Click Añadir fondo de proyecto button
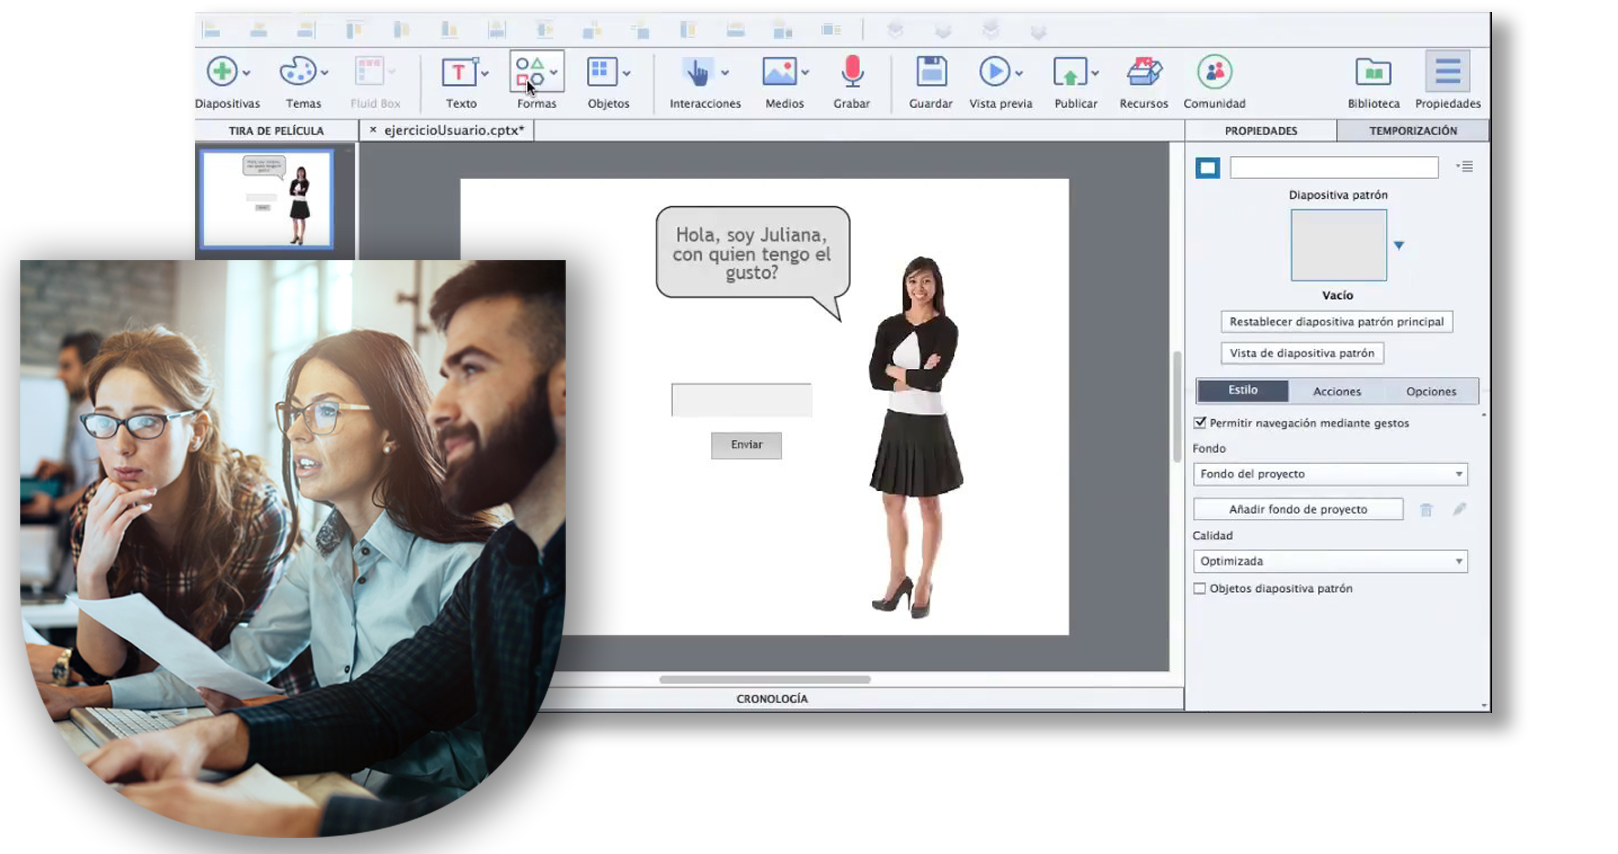The image size is (1618, 854). (1298, 509)
